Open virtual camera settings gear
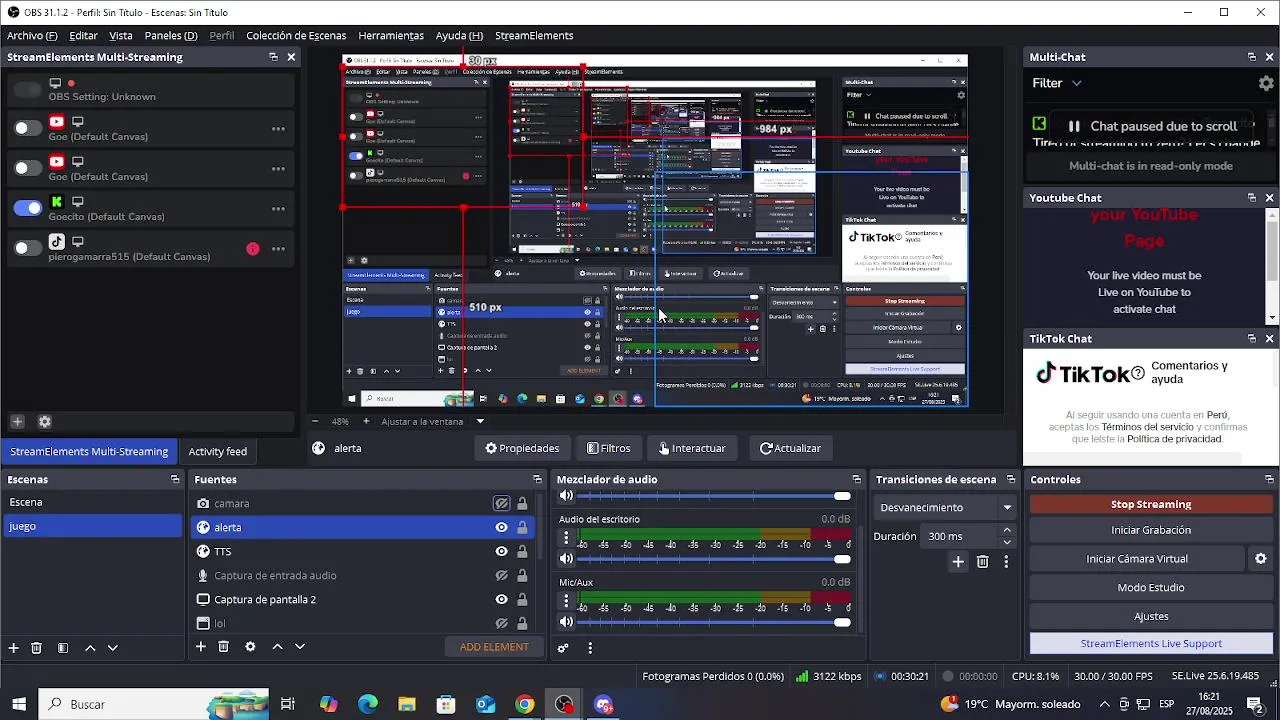The height and width of the screenshot is (720, 1280). 1260,559
